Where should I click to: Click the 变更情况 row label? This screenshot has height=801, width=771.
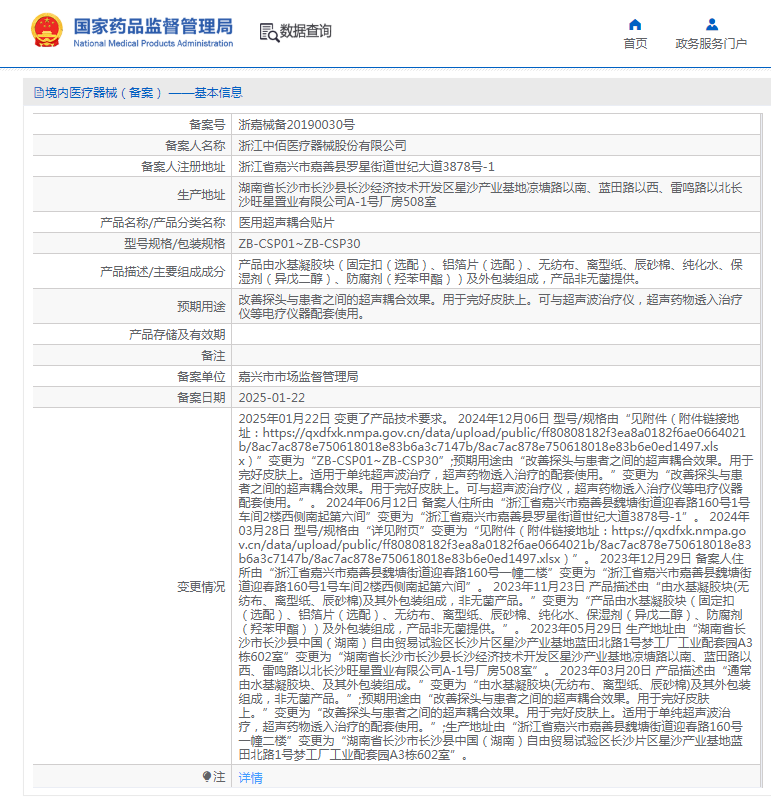coord(201,587)
